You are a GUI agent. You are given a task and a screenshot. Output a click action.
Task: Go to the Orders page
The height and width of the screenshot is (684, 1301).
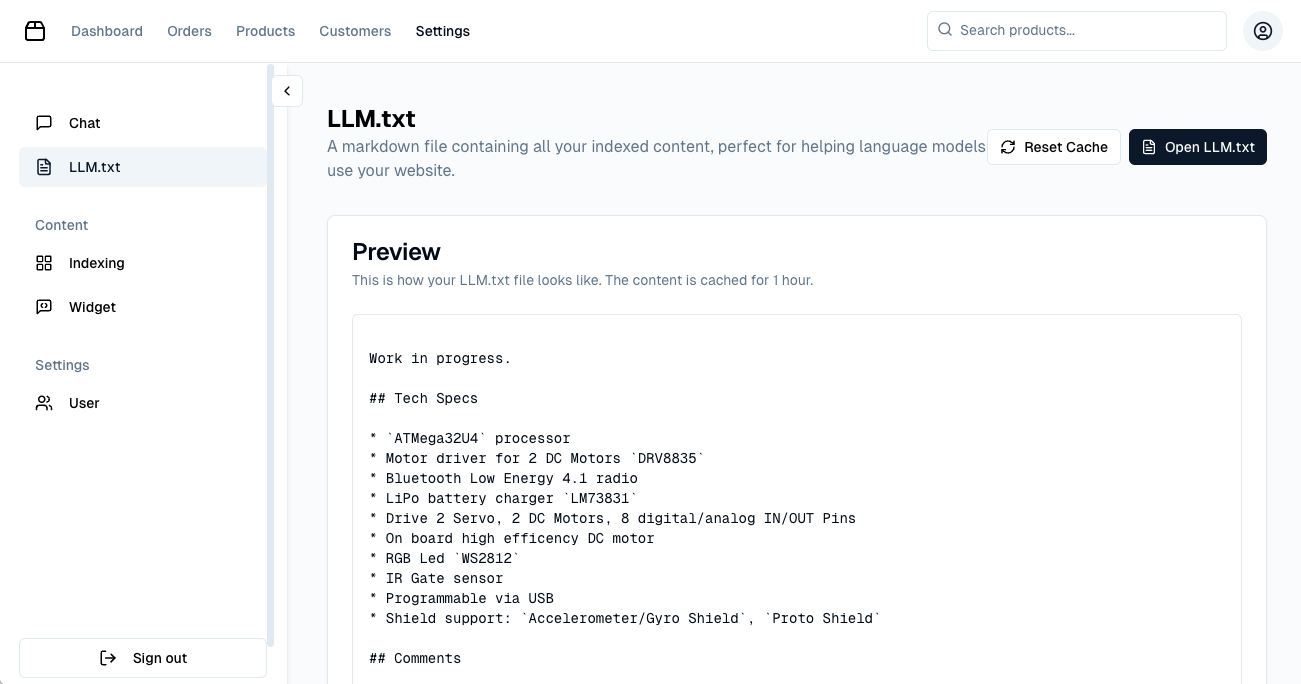point(189,31)
